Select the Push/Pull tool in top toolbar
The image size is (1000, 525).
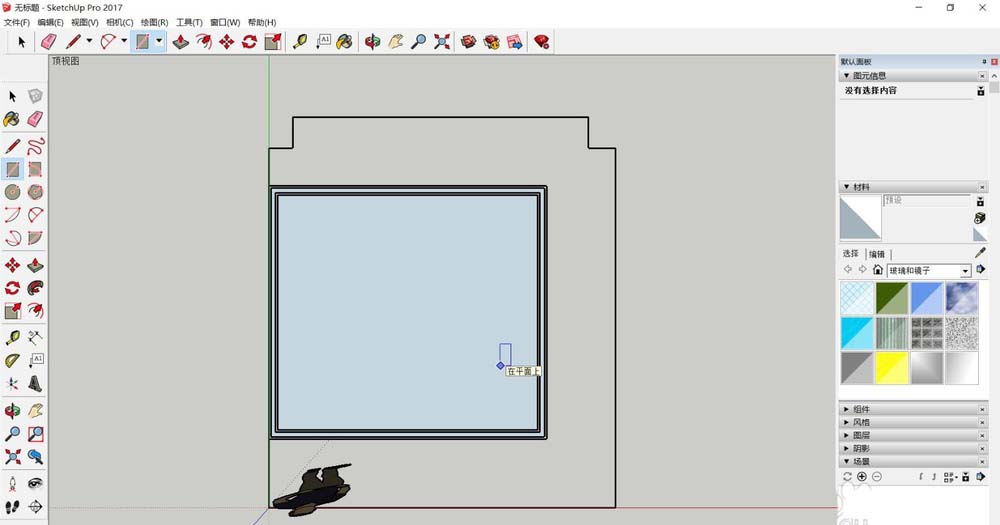180,41
